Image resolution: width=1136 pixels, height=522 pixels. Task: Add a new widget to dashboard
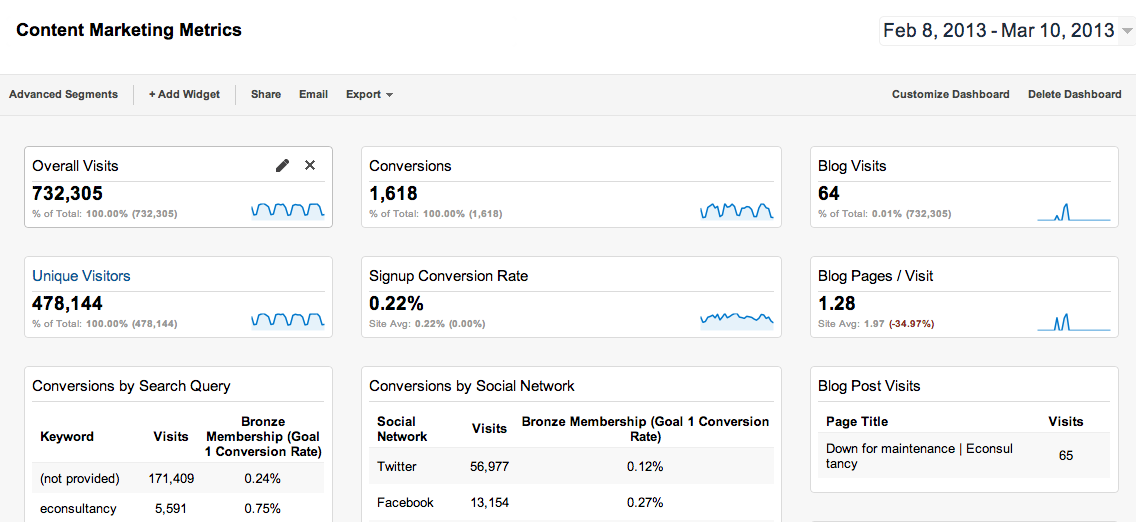click(184, 94)
